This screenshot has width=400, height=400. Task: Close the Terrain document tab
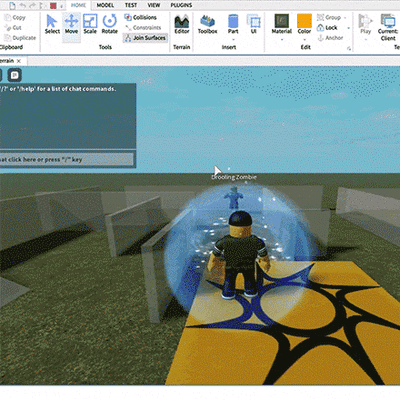tap(19, 61)
